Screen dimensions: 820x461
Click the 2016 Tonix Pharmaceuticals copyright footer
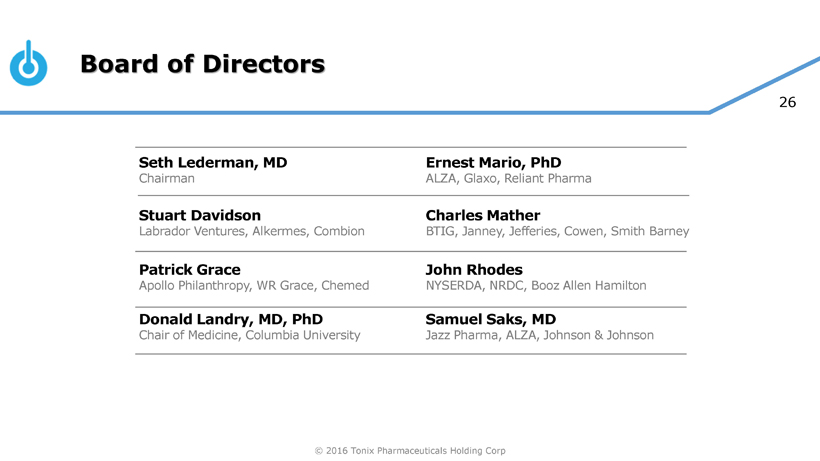pos(410,451)
